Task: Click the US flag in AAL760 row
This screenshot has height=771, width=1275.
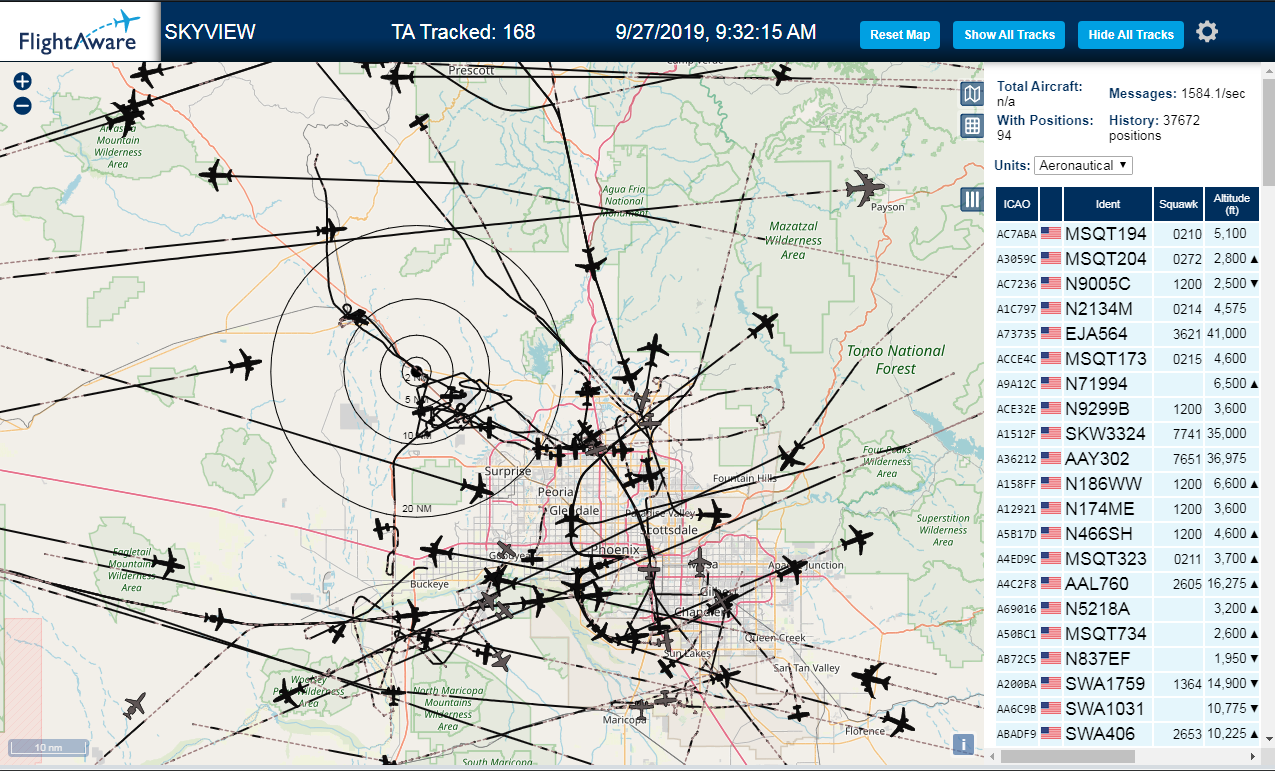Action: (x=1050, y=583)
